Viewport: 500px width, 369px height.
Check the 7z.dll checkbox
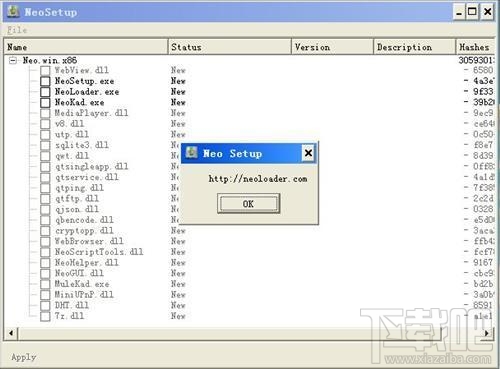coord(45,316)
